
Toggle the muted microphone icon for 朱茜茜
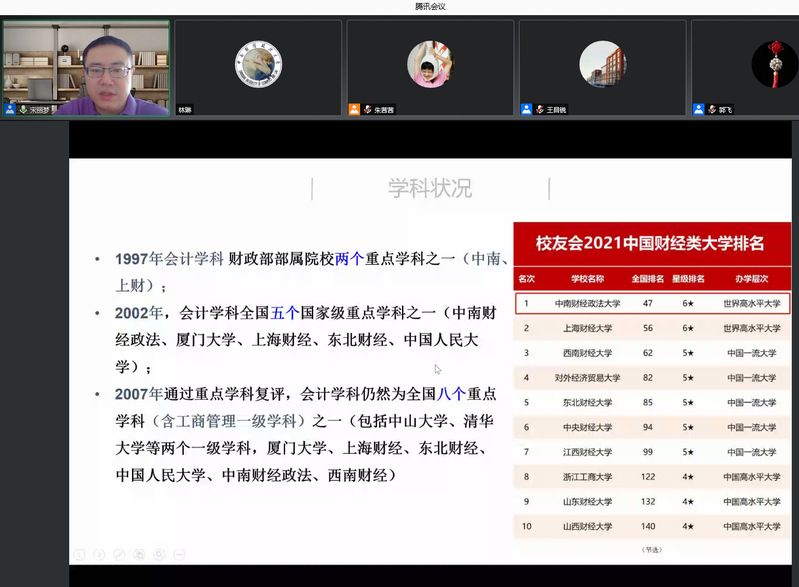point(367,109)
